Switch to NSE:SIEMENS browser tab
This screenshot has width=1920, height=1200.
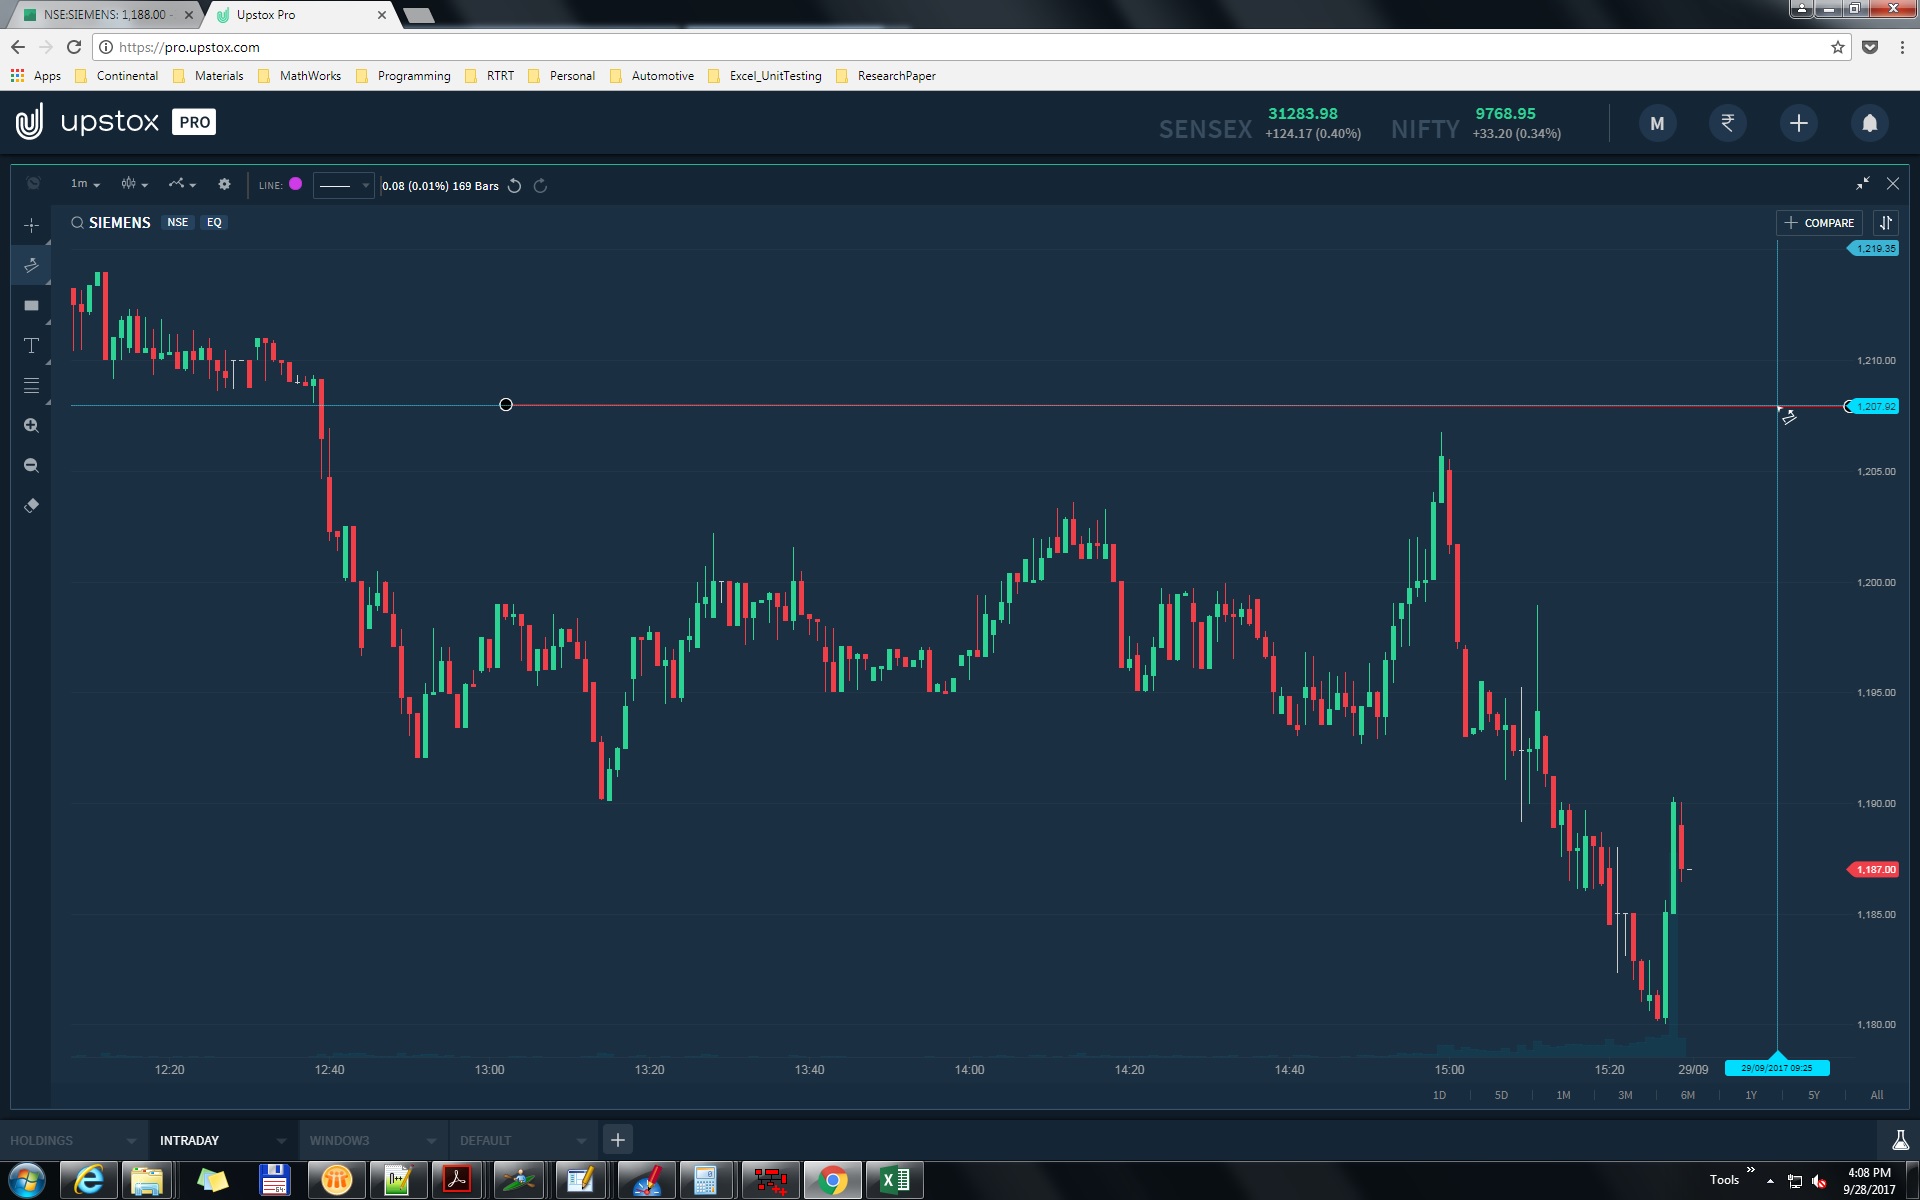pyautogui.click(x=104, y=15)
